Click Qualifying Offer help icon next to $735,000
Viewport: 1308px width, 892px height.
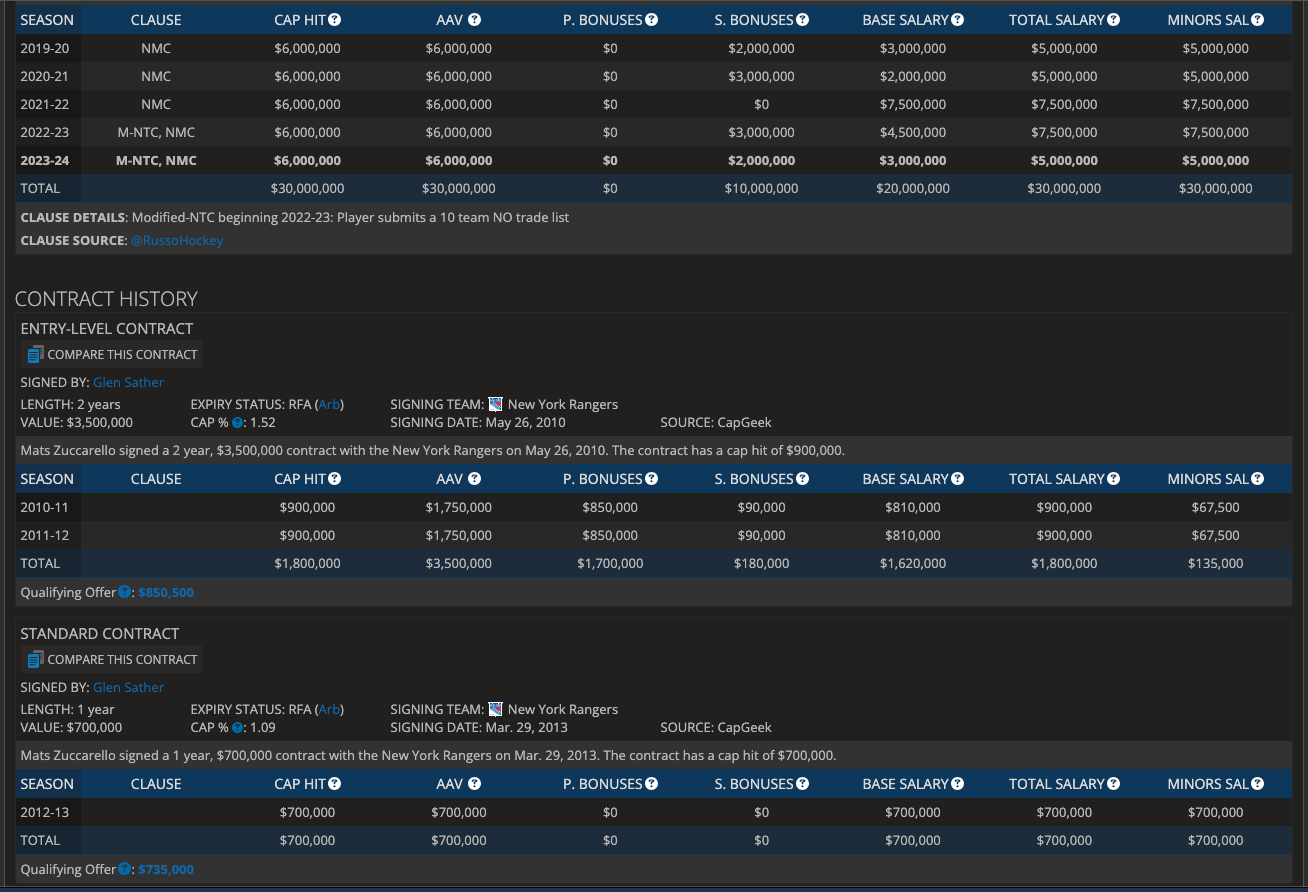[125, 869]
